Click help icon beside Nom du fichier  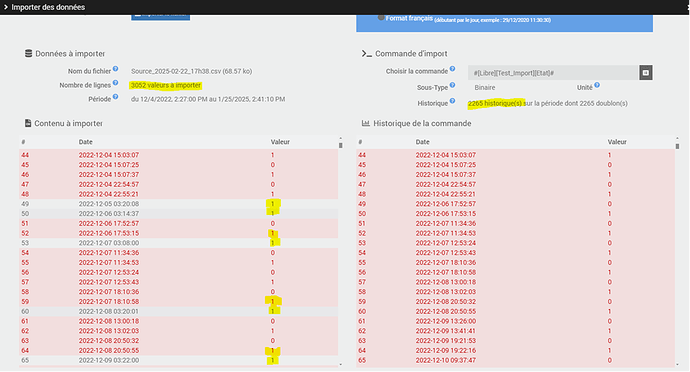click(x=115, y=69)
